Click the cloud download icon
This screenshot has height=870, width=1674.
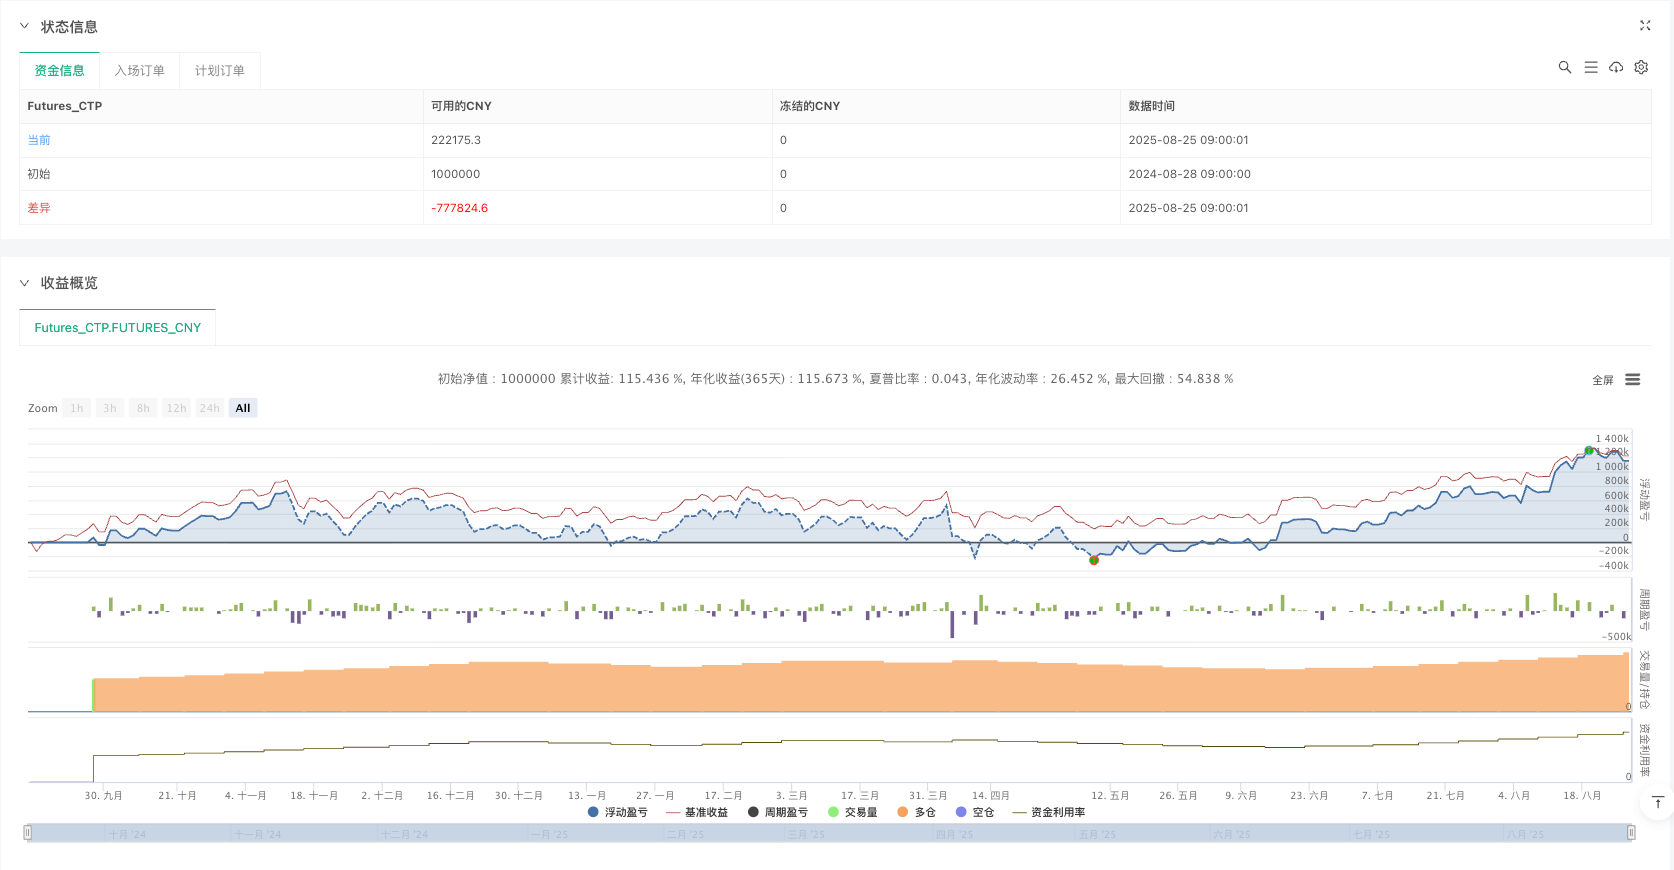click(x=1616, y=67)
